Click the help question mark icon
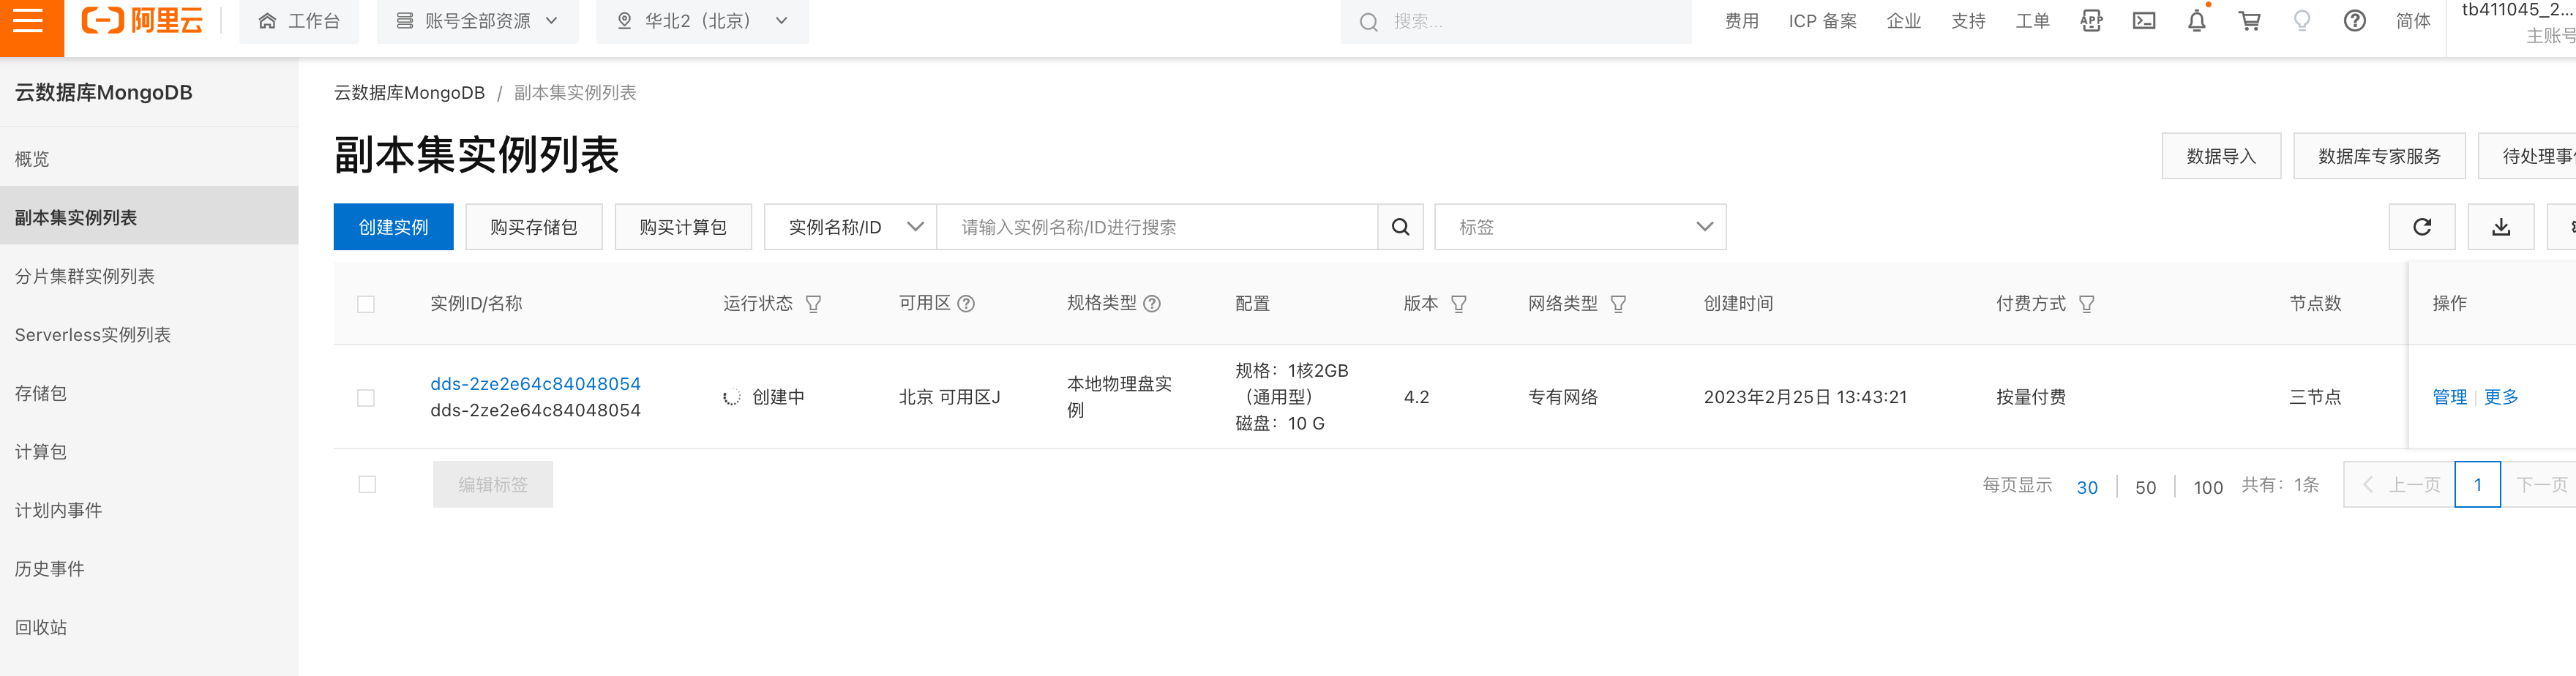 2354,21
